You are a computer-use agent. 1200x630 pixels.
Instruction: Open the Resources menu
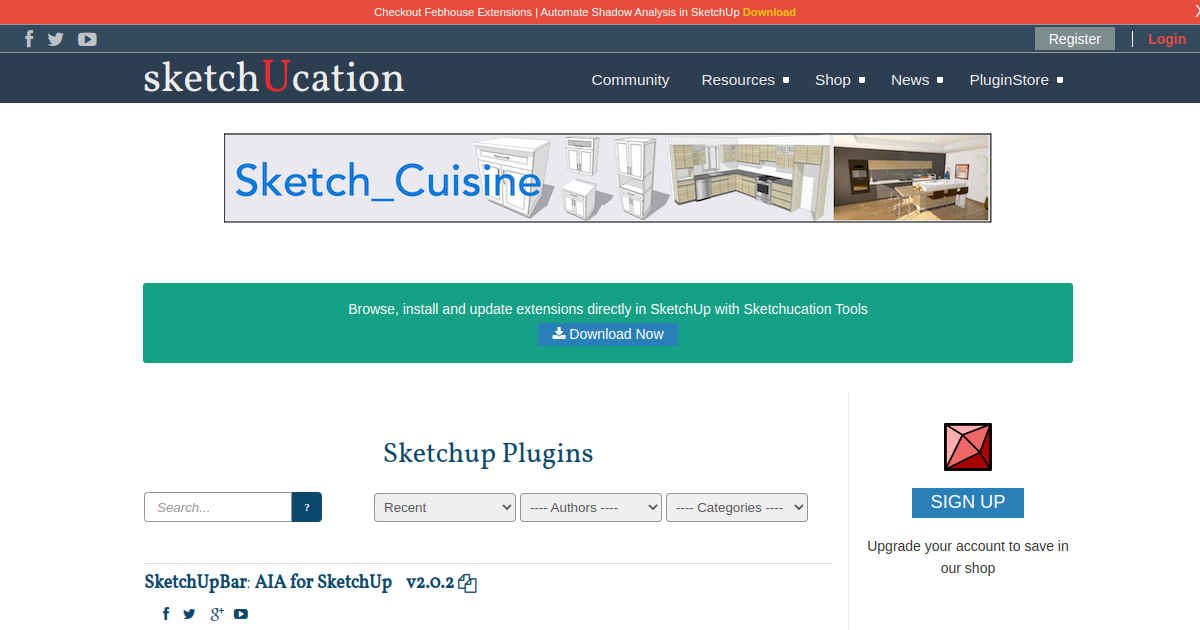click(745, 80)
